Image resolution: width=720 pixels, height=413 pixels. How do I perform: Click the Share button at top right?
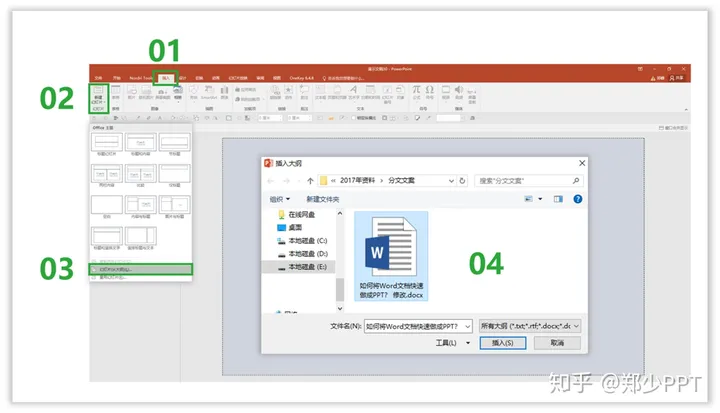click(676, 78)
